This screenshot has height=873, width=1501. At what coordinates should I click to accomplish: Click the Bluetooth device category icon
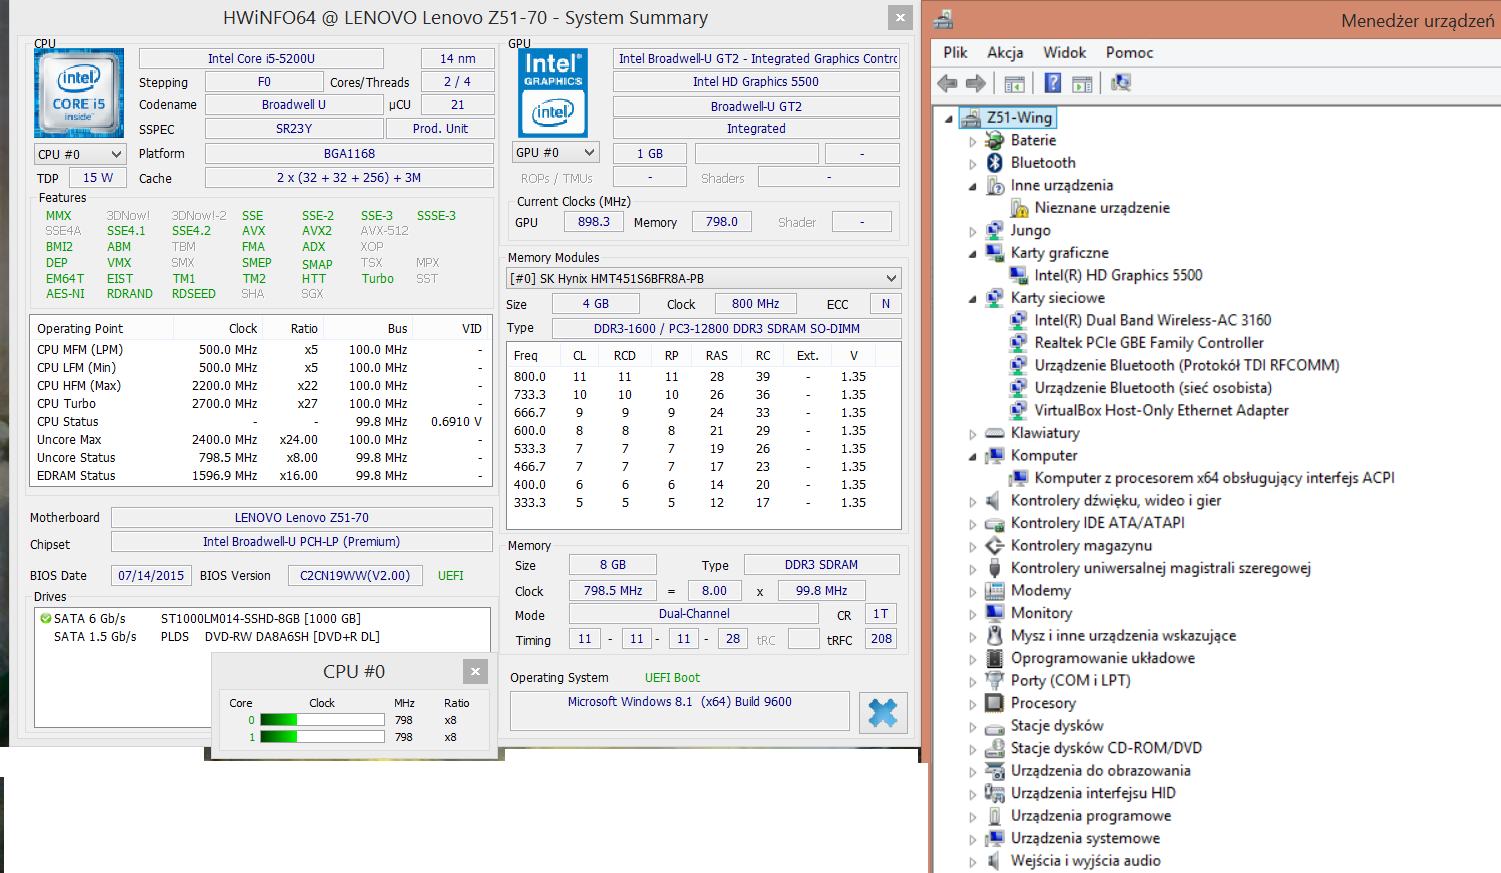(x=995, y=162)
